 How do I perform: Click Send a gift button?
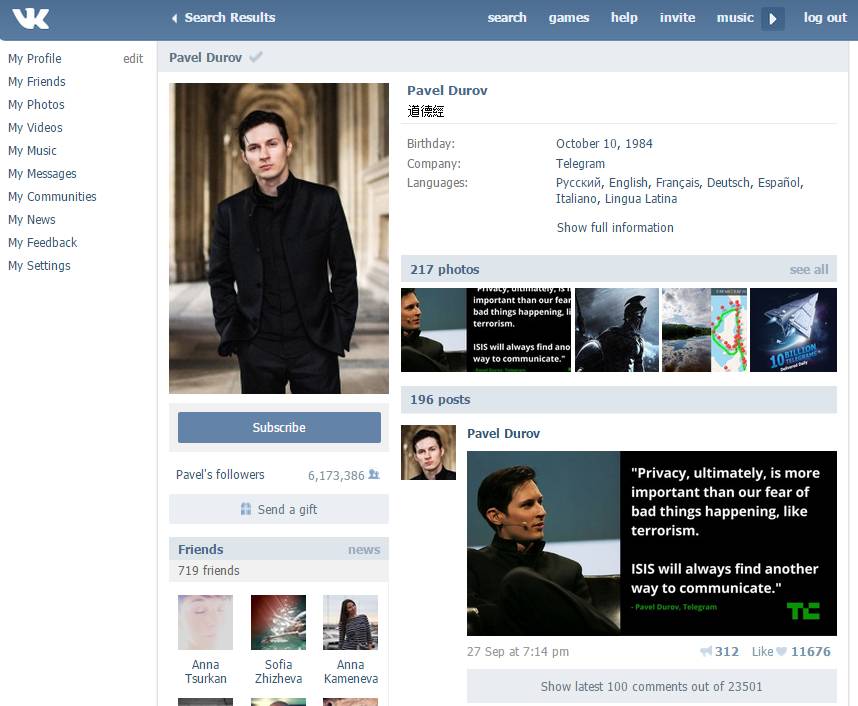click(x=279, y=509)
